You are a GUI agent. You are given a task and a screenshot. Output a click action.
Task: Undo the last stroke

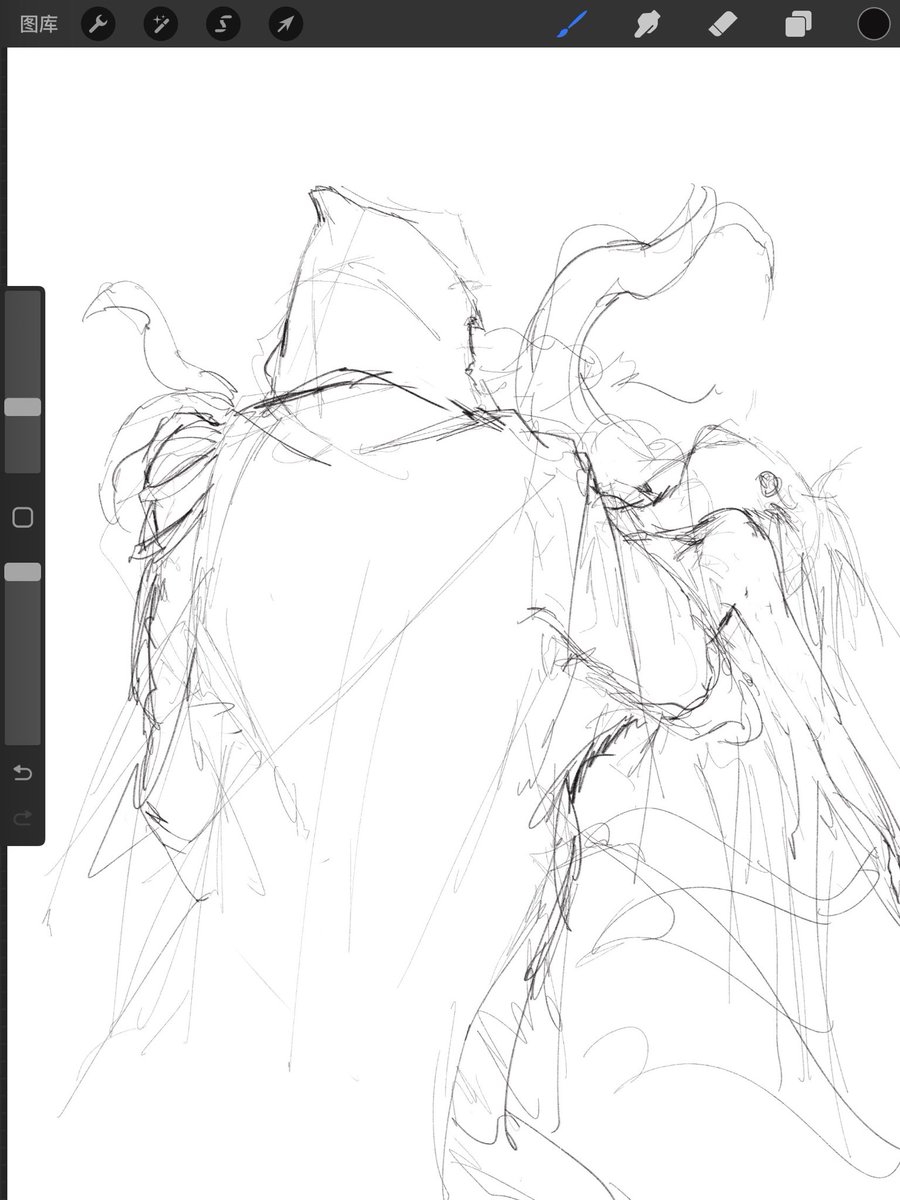(22, 773)
